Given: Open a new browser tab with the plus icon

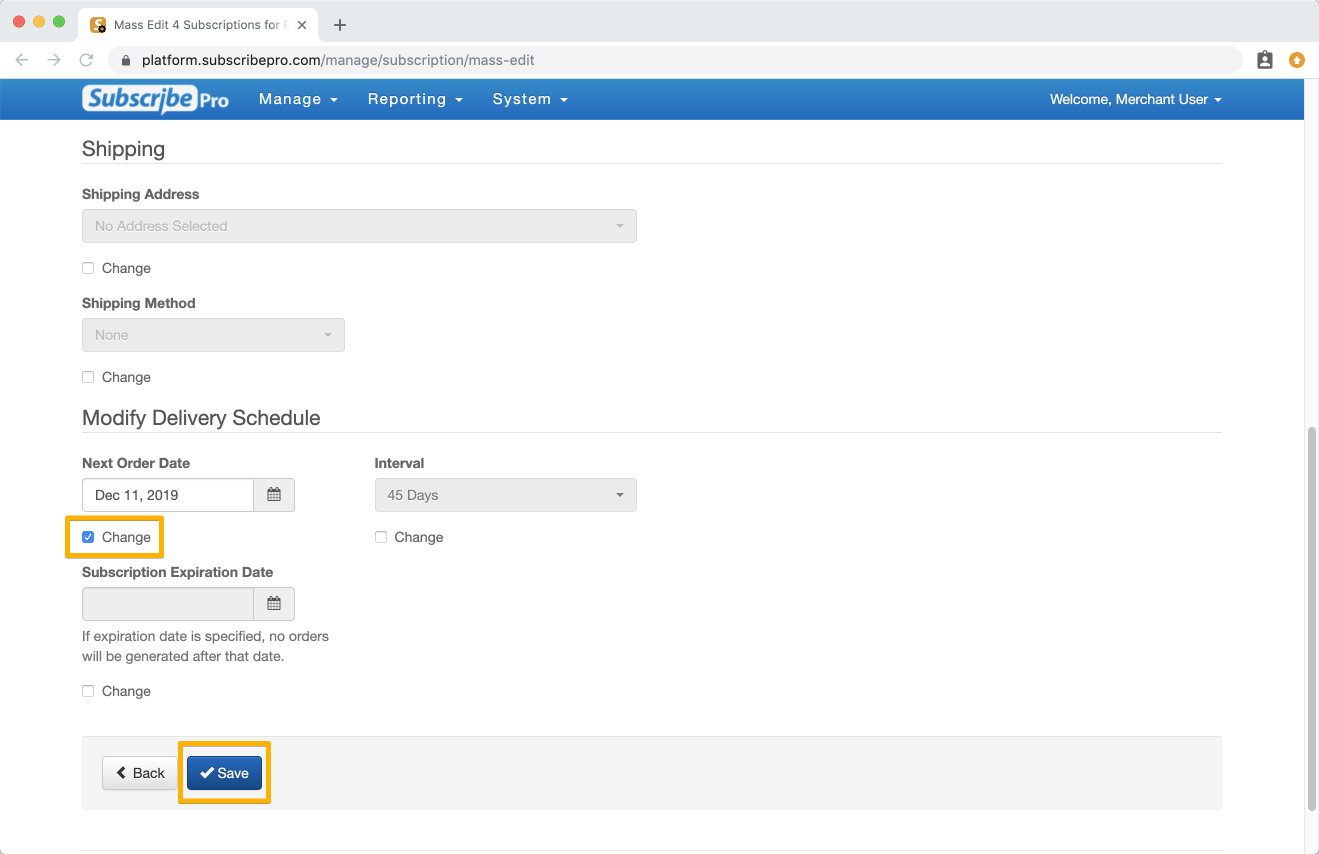Looking at the screenshot, I should click(x=340, y=25).
